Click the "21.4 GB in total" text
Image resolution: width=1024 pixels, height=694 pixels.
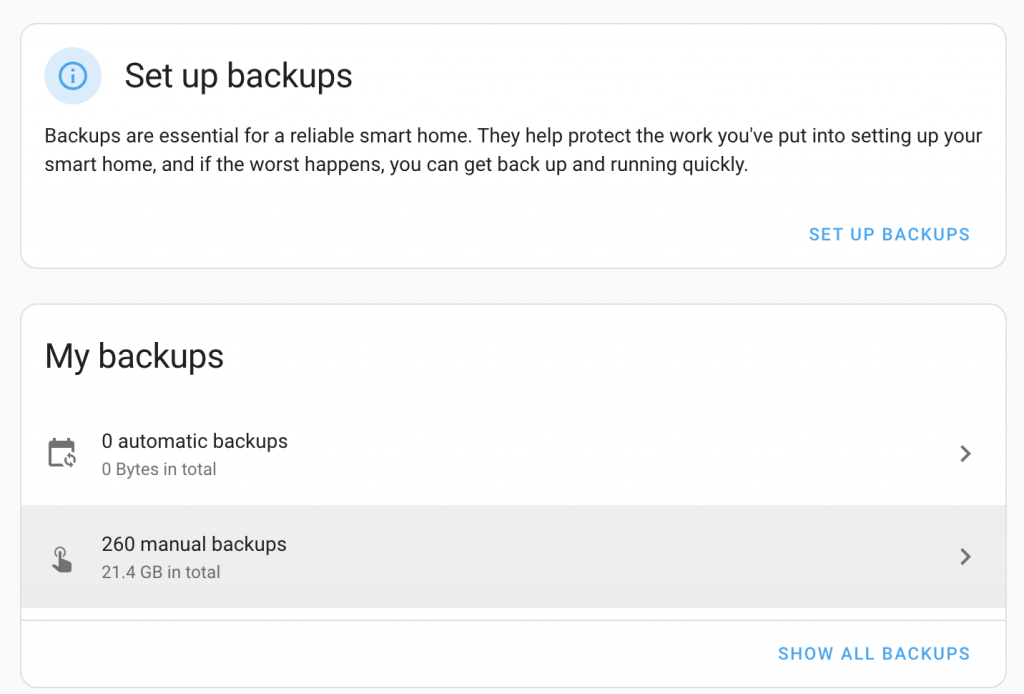(161, 572)
